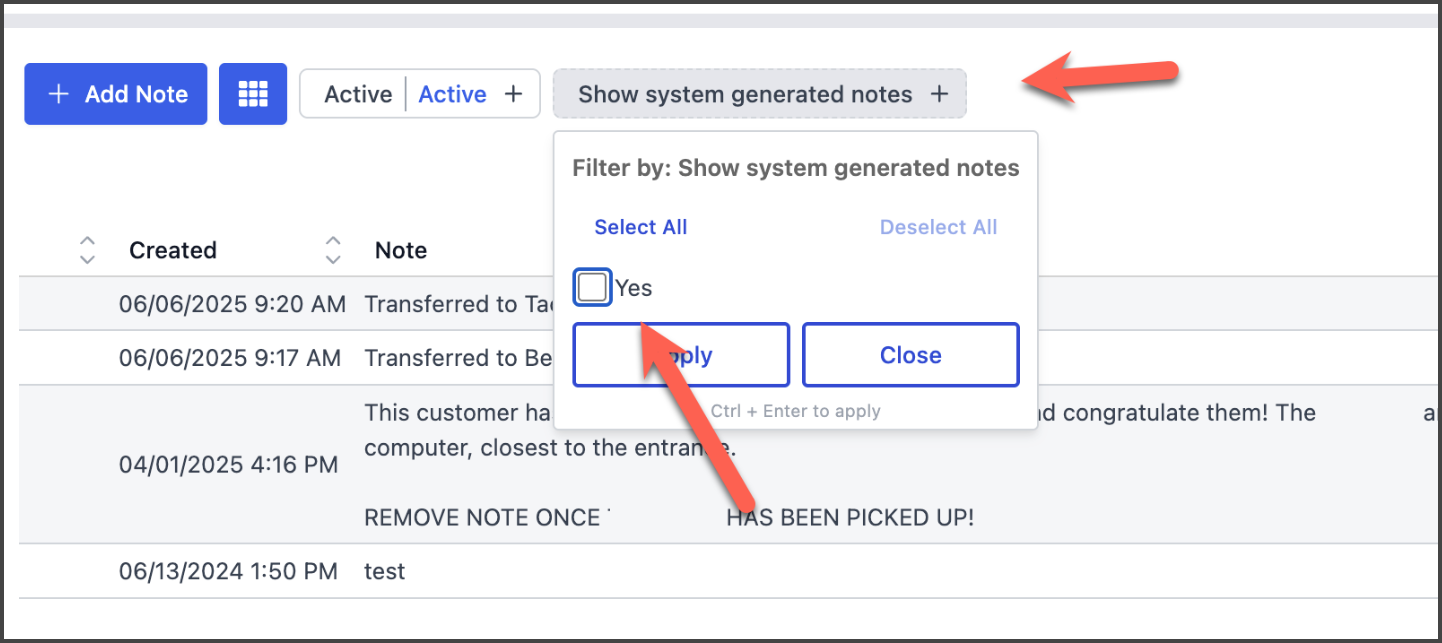Click the Deselect All link
Viewport: 1442px width, 643px height.
938,227
